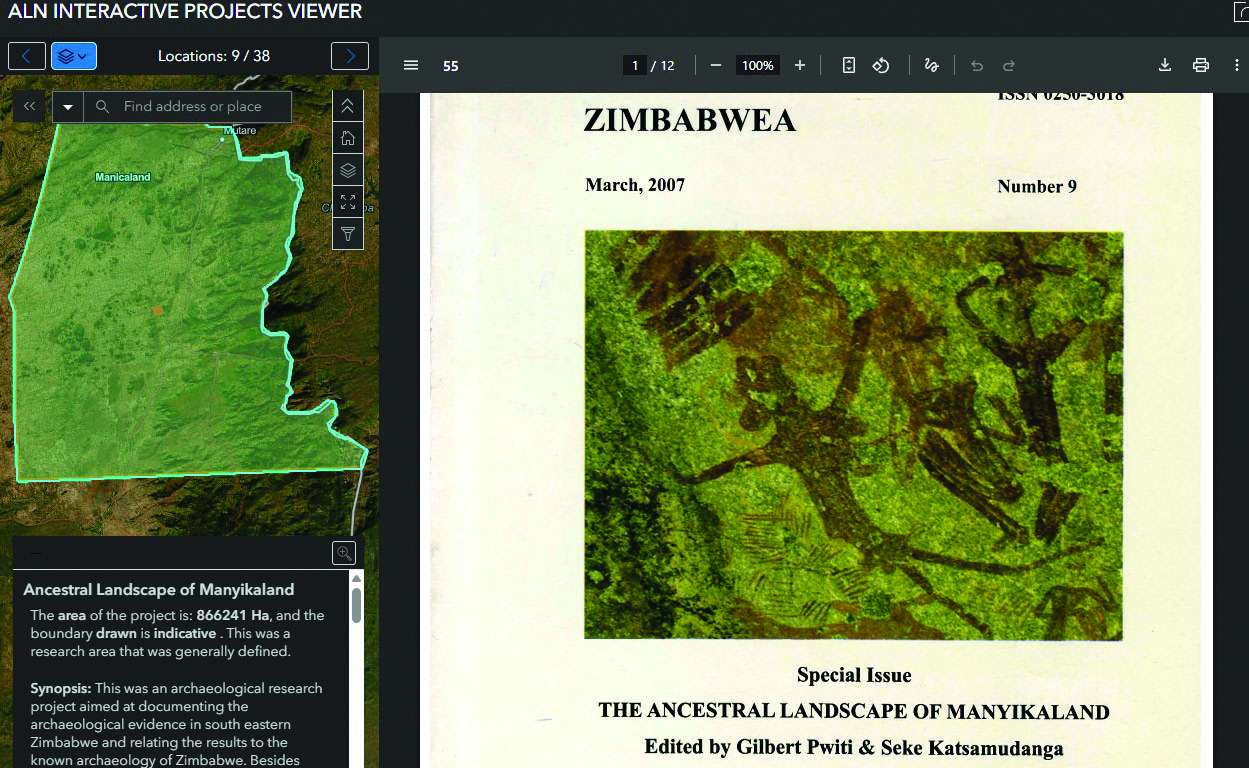
Task: Toggle the PDF sidebar menu
Action: point(410,65)
